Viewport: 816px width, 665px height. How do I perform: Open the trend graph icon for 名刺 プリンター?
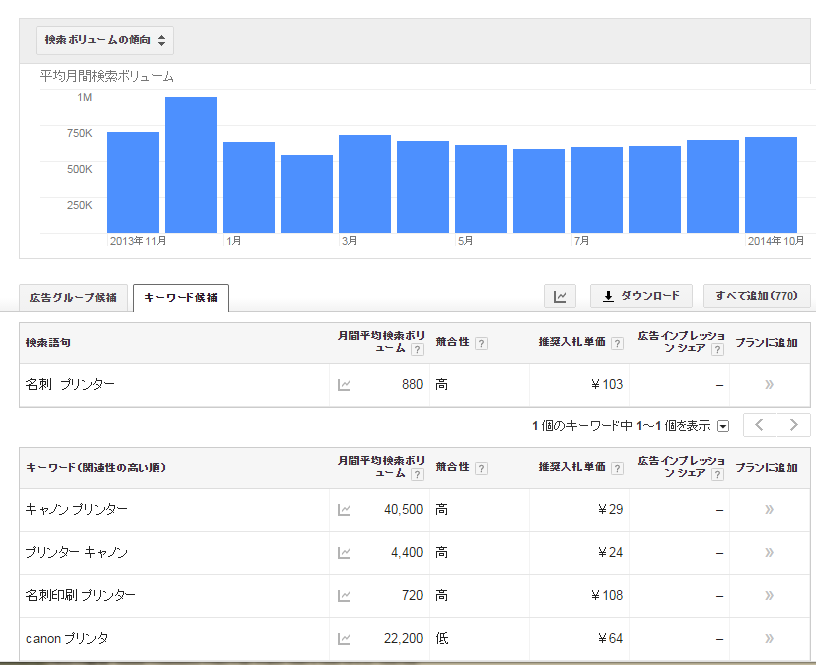point(345,386)
